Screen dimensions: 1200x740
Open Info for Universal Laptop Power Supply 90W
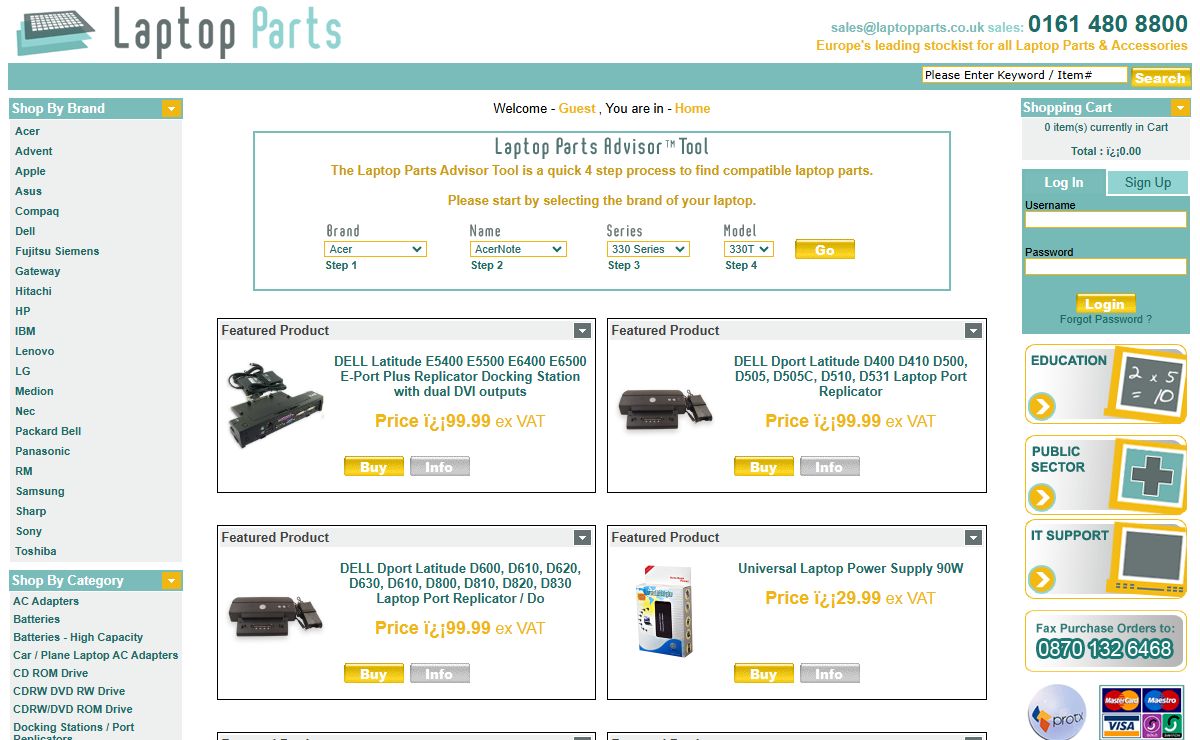(x=829, y=674)
